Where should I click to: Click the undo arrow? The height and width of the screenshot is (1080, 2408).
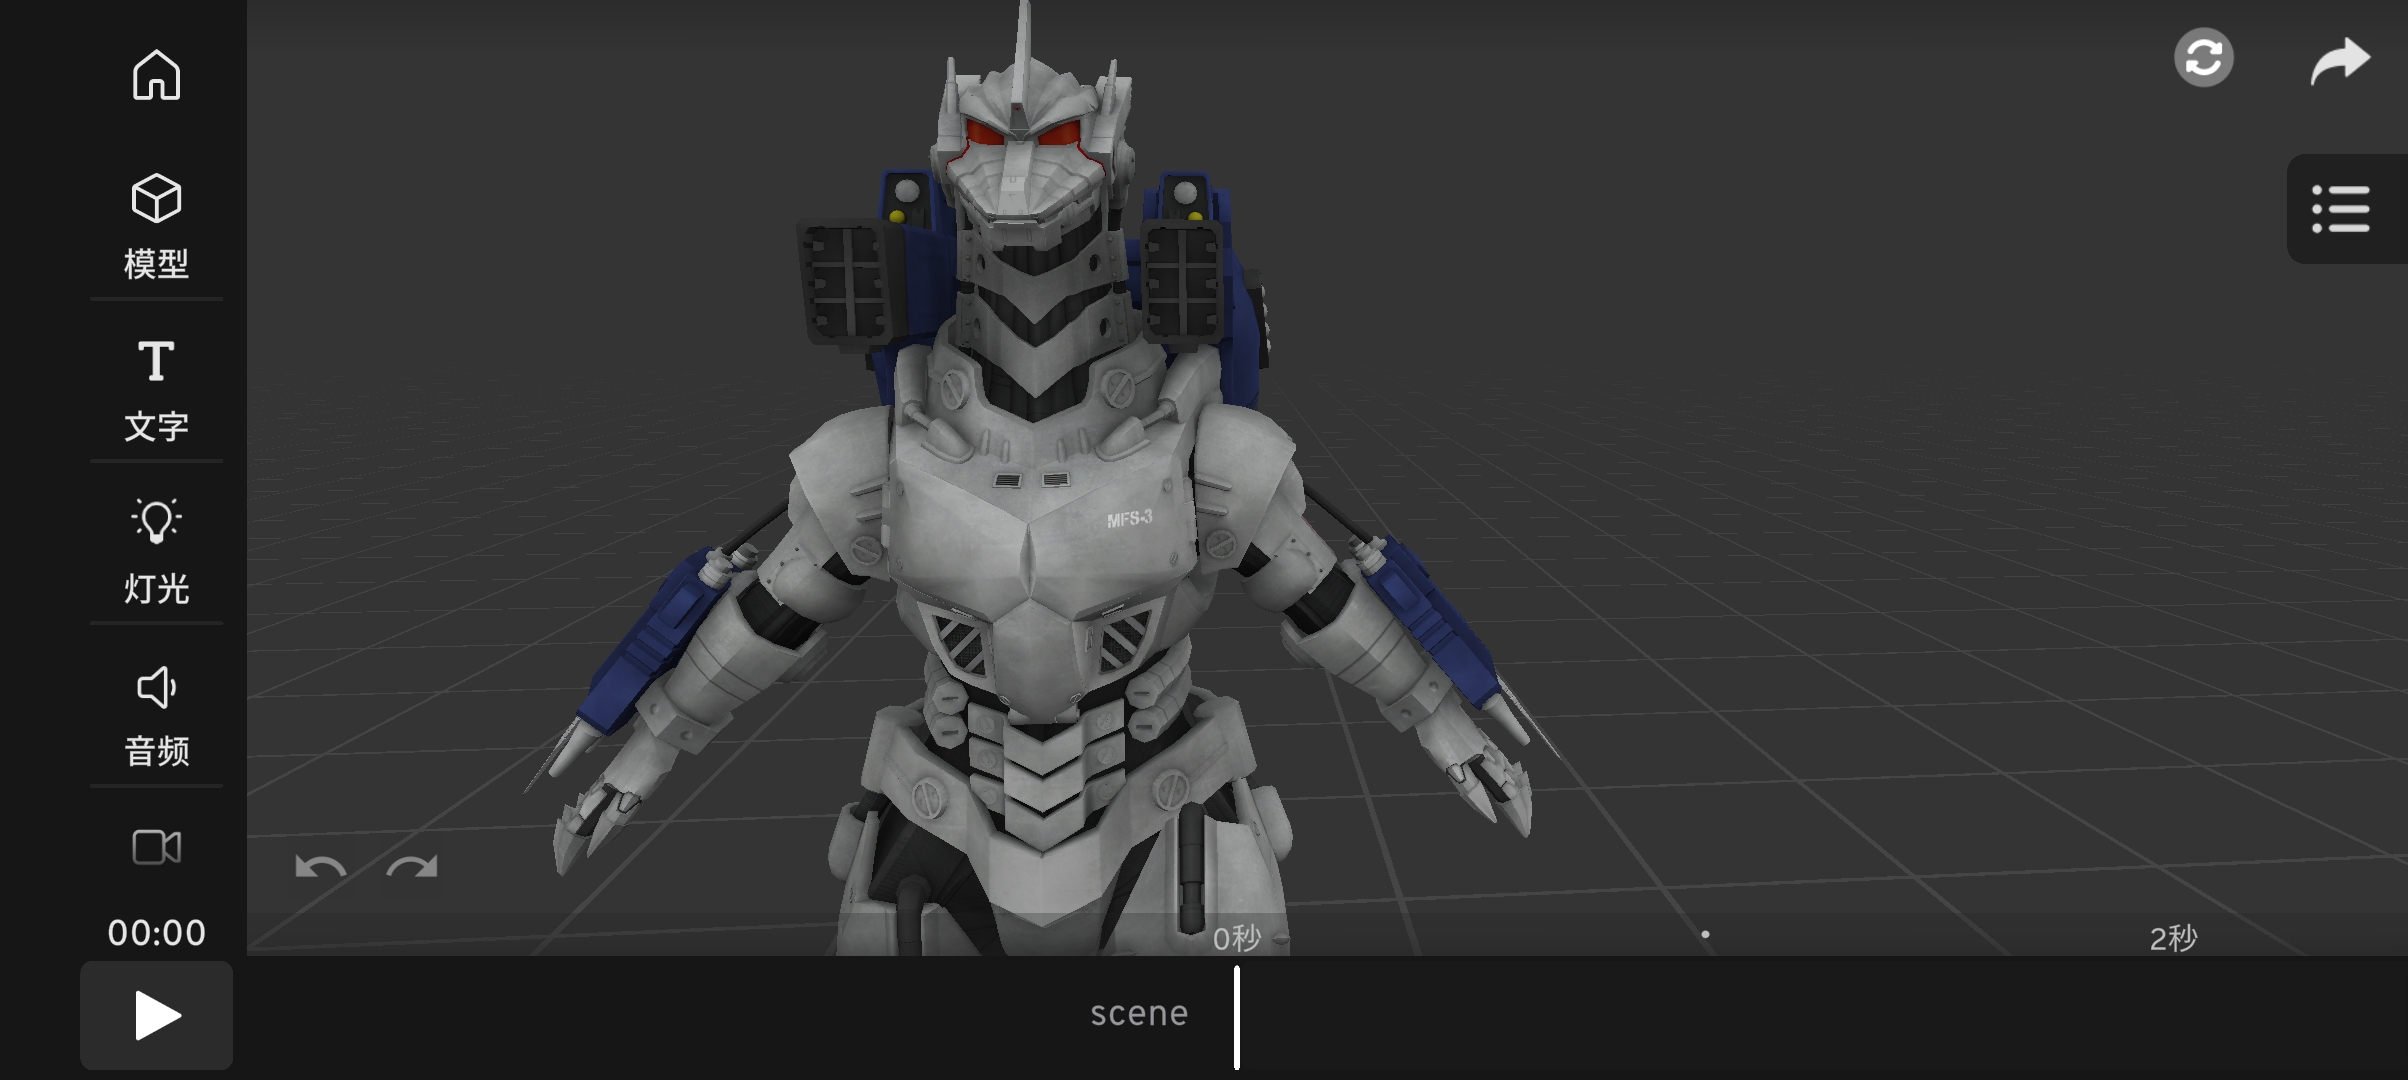(320, 868)
